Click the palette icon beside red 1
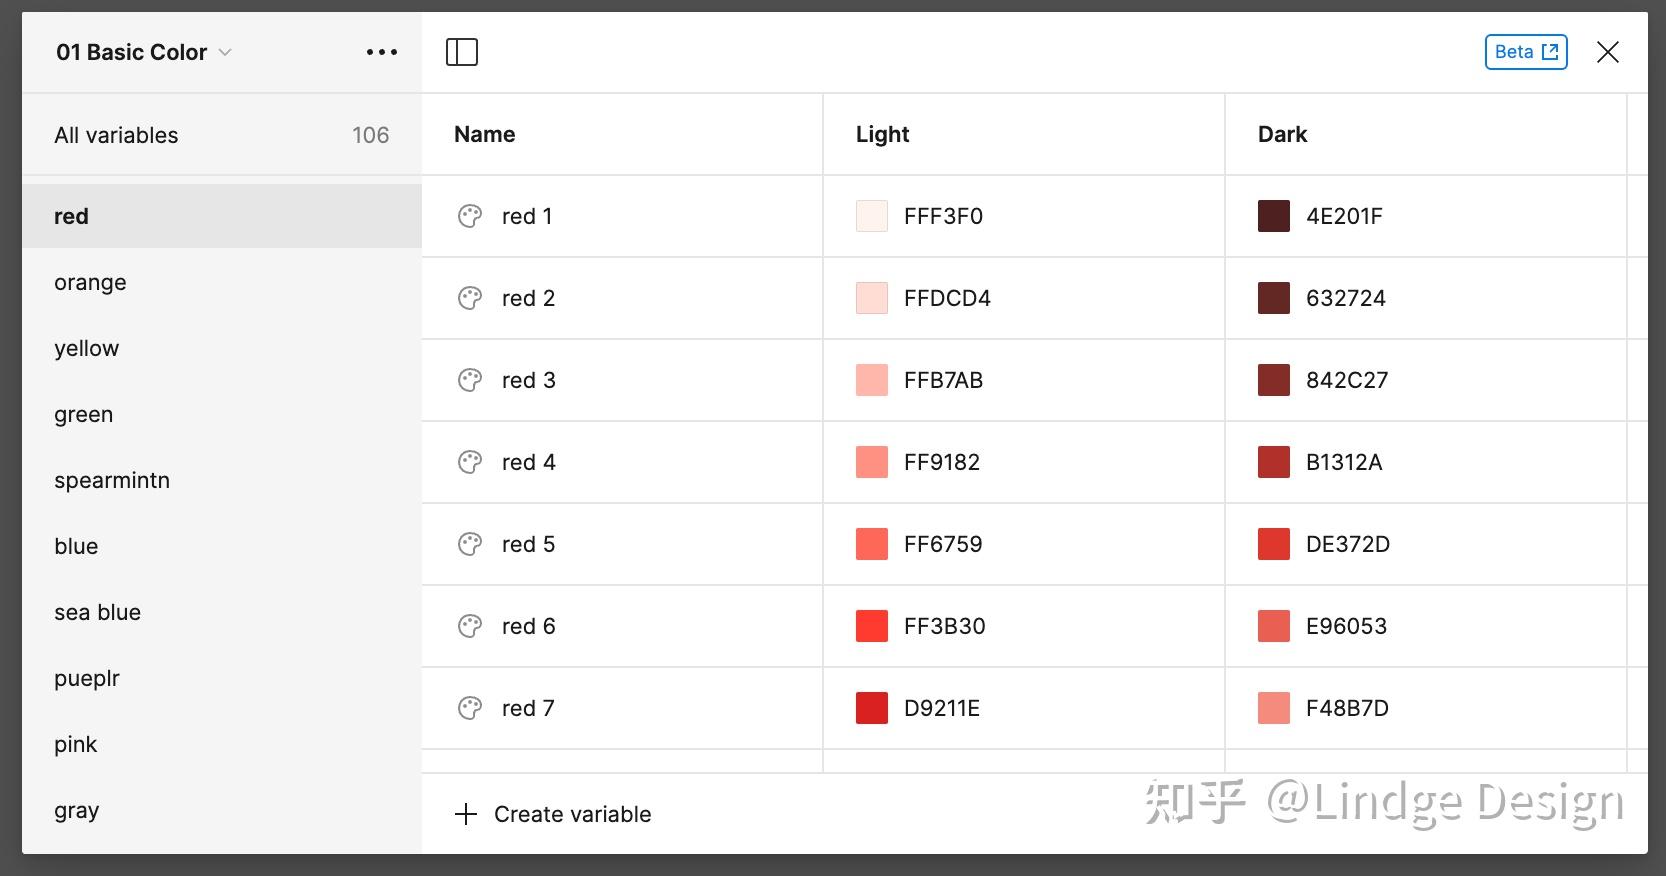Viewport: 1666px width, 876px height. [x=470, y=216]
